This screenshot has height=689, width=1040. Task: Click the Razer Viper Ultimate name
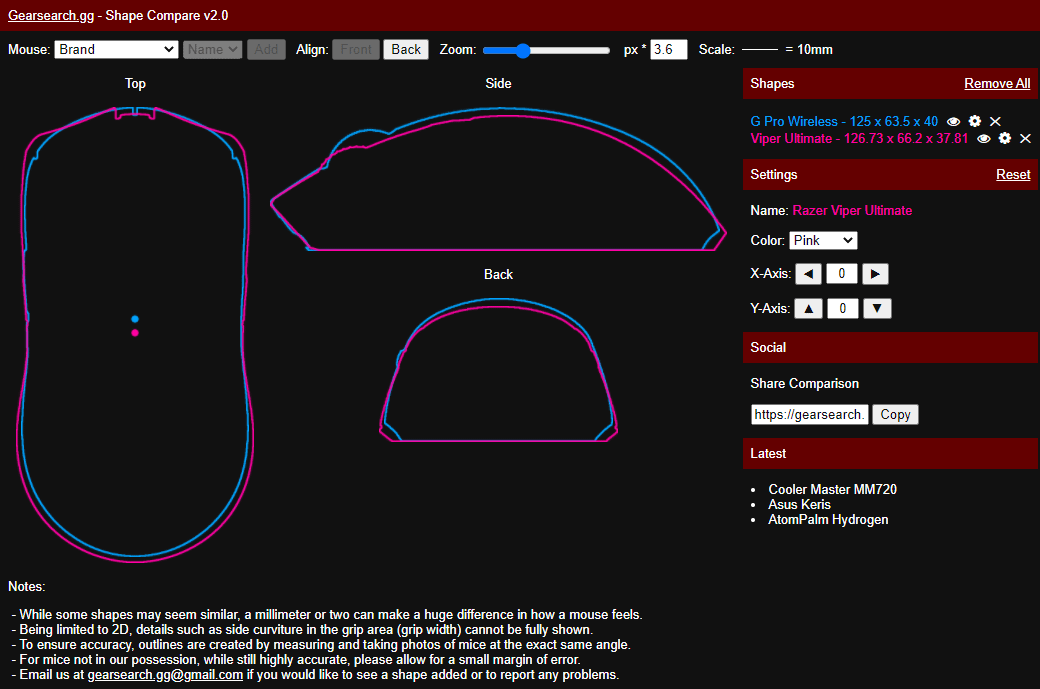852,210
